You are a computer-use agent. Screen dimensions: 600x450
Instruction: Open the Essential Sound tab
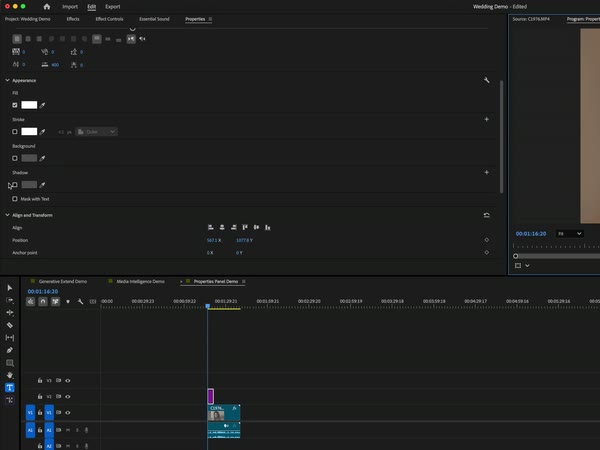(154, 19)
